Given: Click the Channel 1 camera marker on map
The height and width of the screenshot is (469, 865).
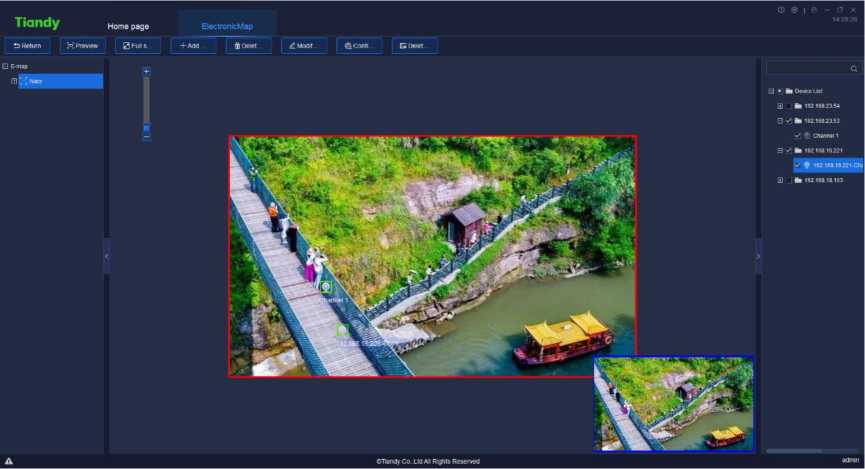Looking at the screenshot, I should [x=325, y=287].
